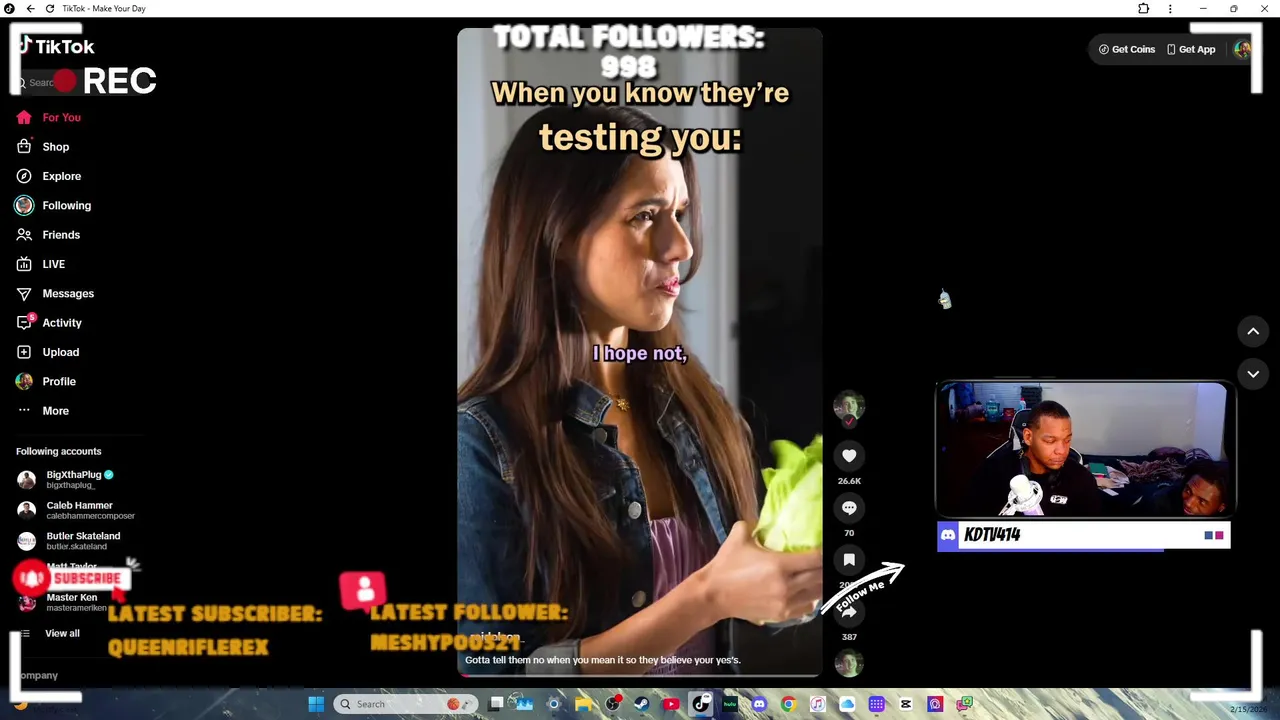
Task: Open Messages in the sidebar
Action: [68, 293]
